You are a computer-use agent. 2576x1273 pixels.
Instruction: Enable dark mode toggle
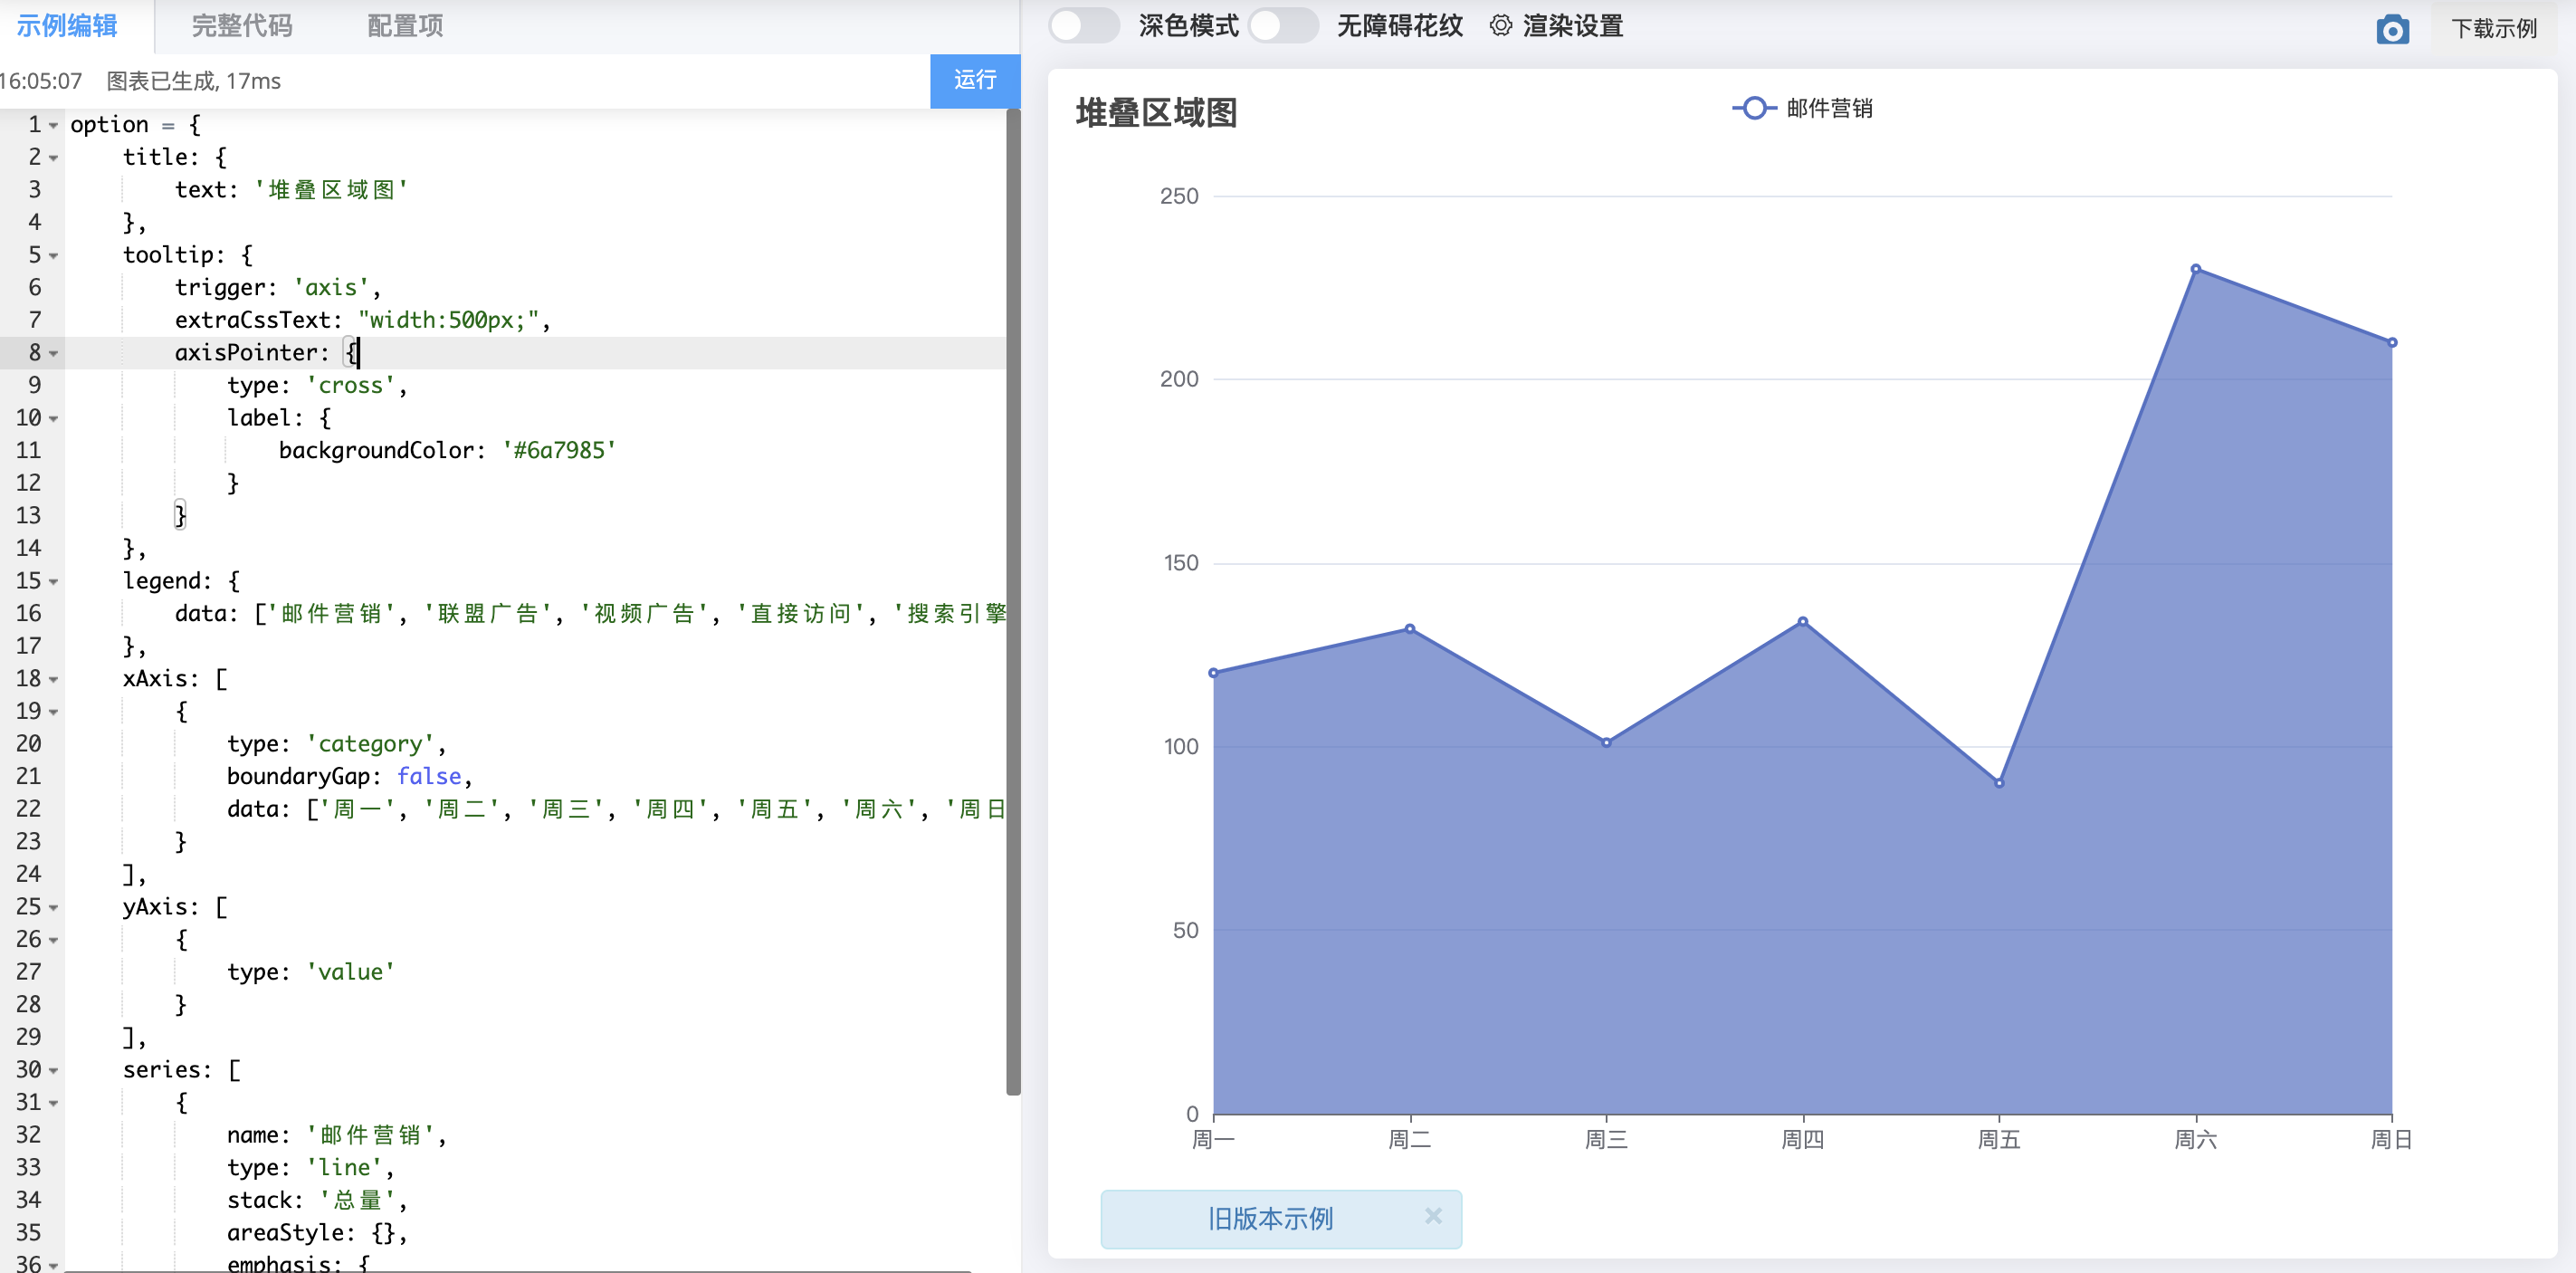pyautogui.click(x=1083, y=26)
